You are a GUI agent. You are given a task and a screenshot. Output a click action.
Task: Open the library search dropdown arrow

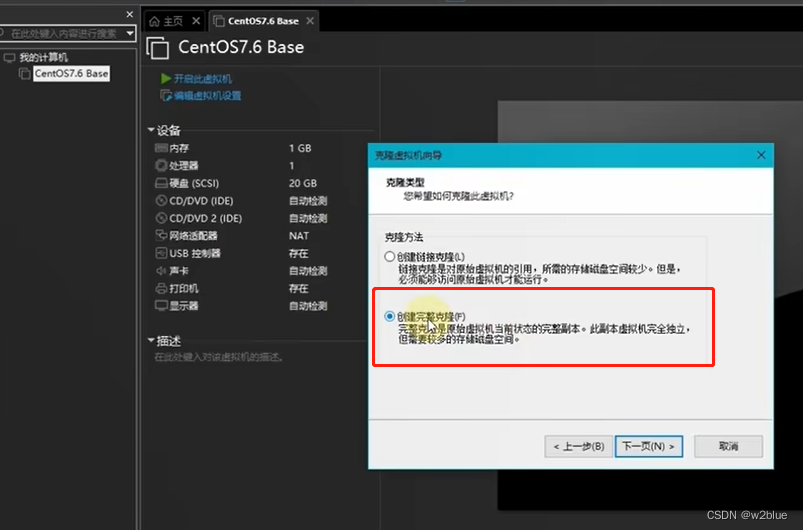[x=130, y=34]
